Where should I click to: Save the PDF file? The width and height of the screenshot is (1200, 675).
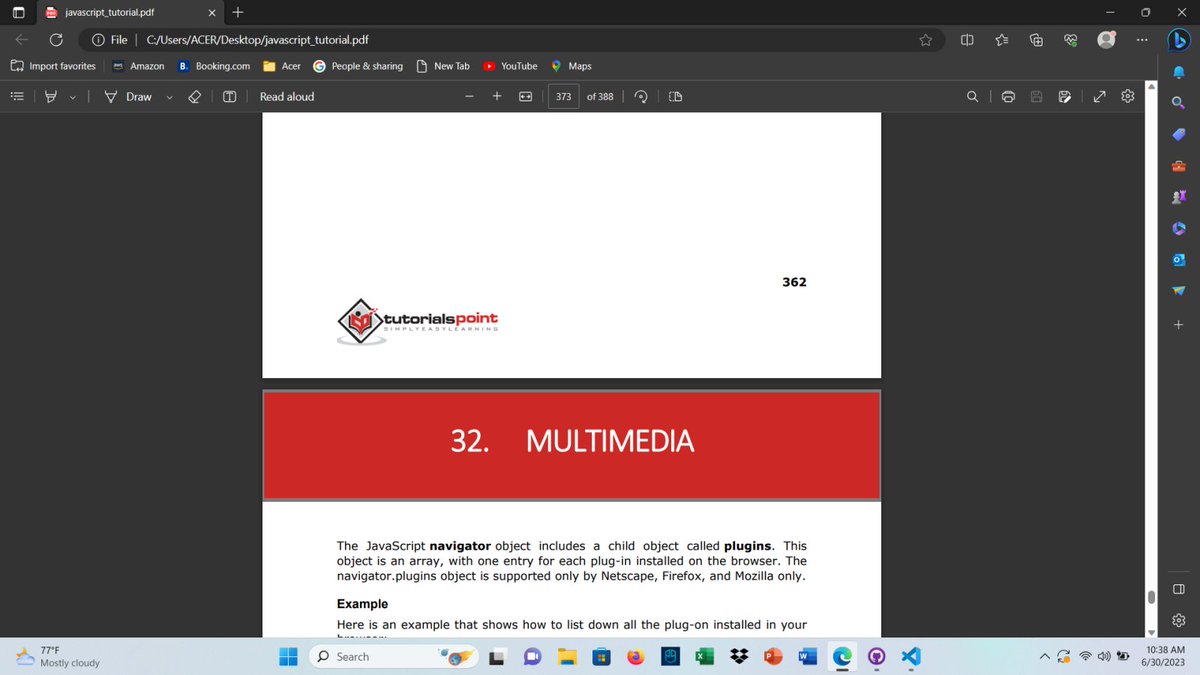pyautogui.click(x=1037, y=97)
